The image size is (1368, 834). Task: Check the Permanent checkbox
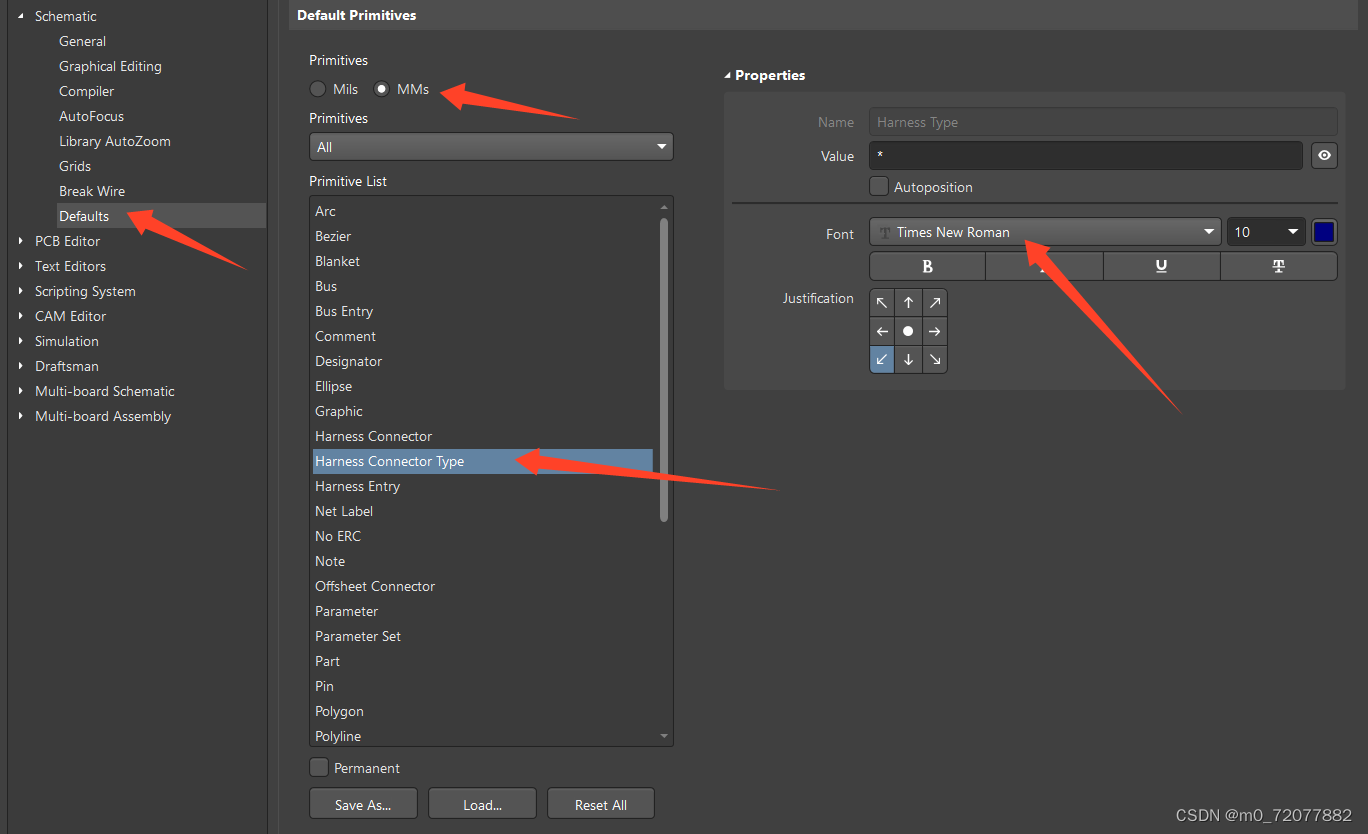[x=319, y=768]
